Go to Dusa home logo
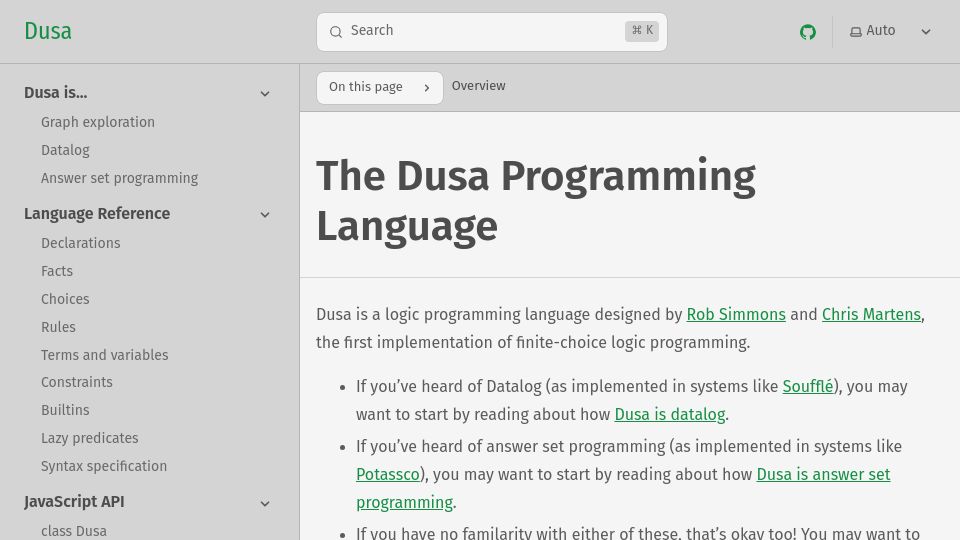960x540 pixels. (x=48, y=31)
